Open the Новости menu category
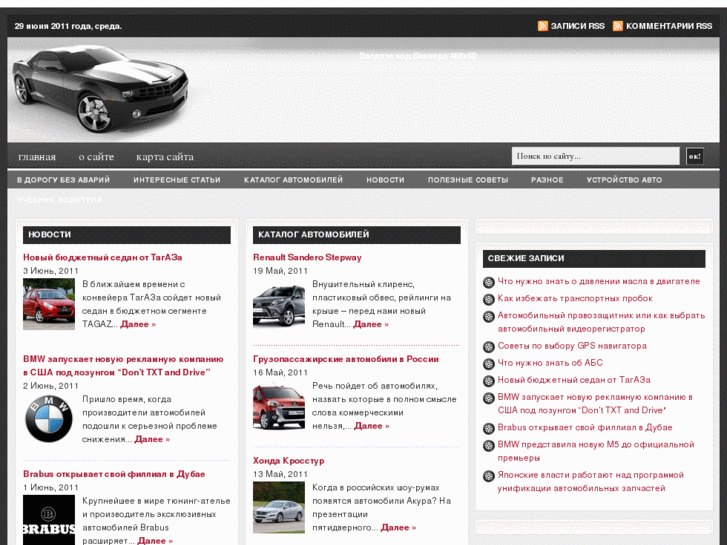The image size is (727, 545). tap(385, 180)
